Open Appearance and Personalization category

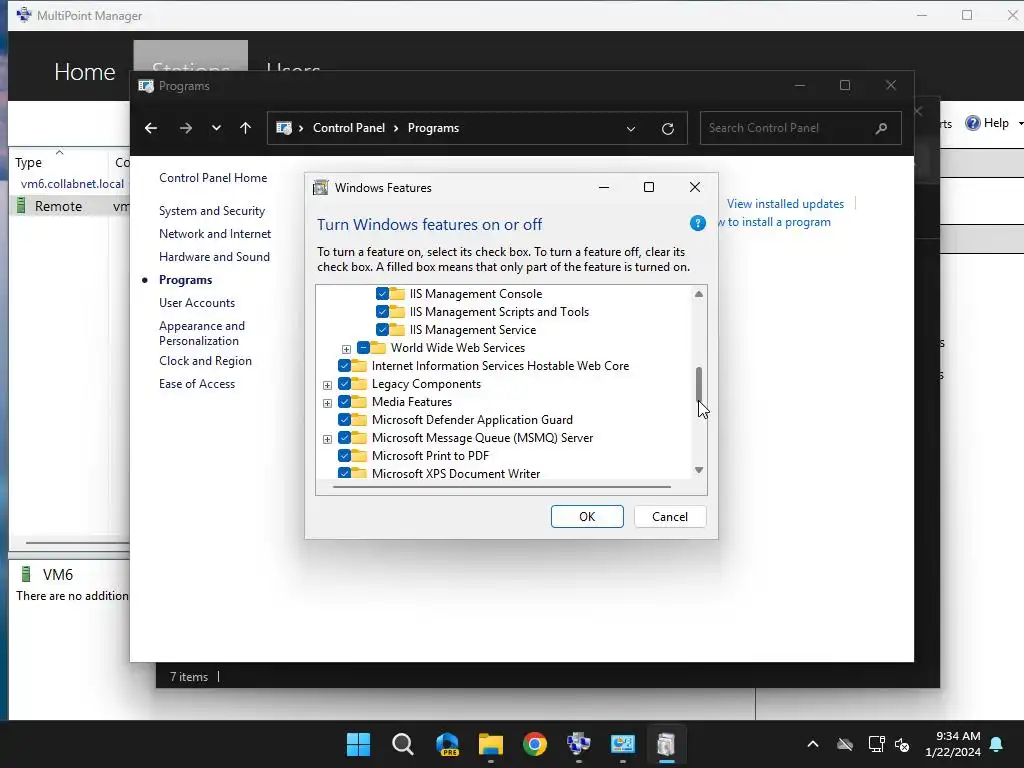pos(202,333)
